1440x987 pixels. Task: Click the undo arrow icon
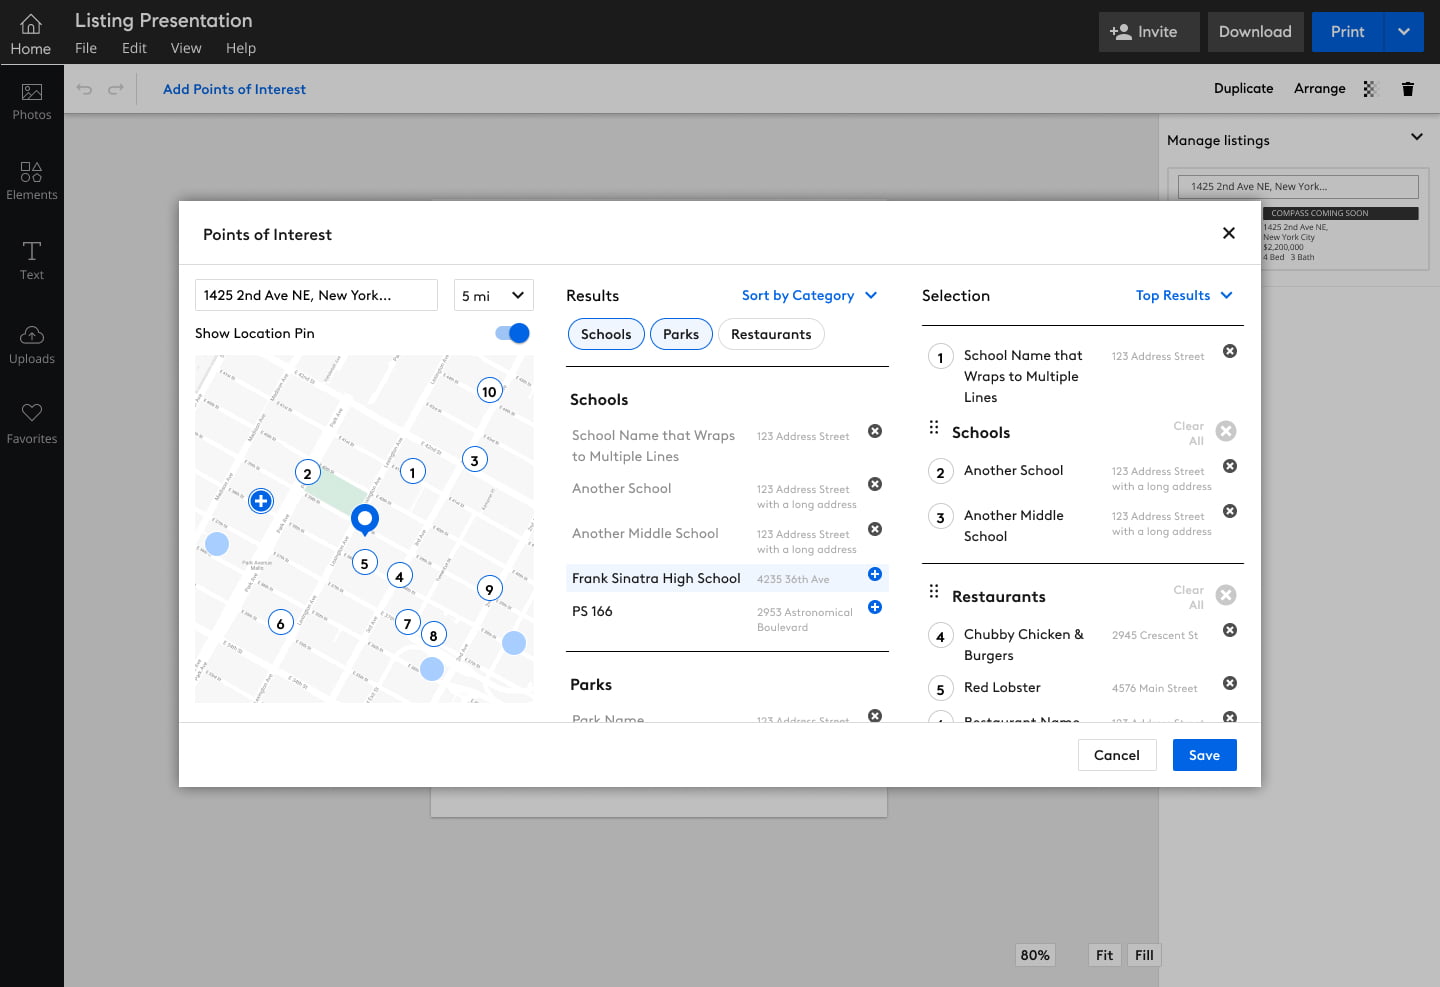85,89
